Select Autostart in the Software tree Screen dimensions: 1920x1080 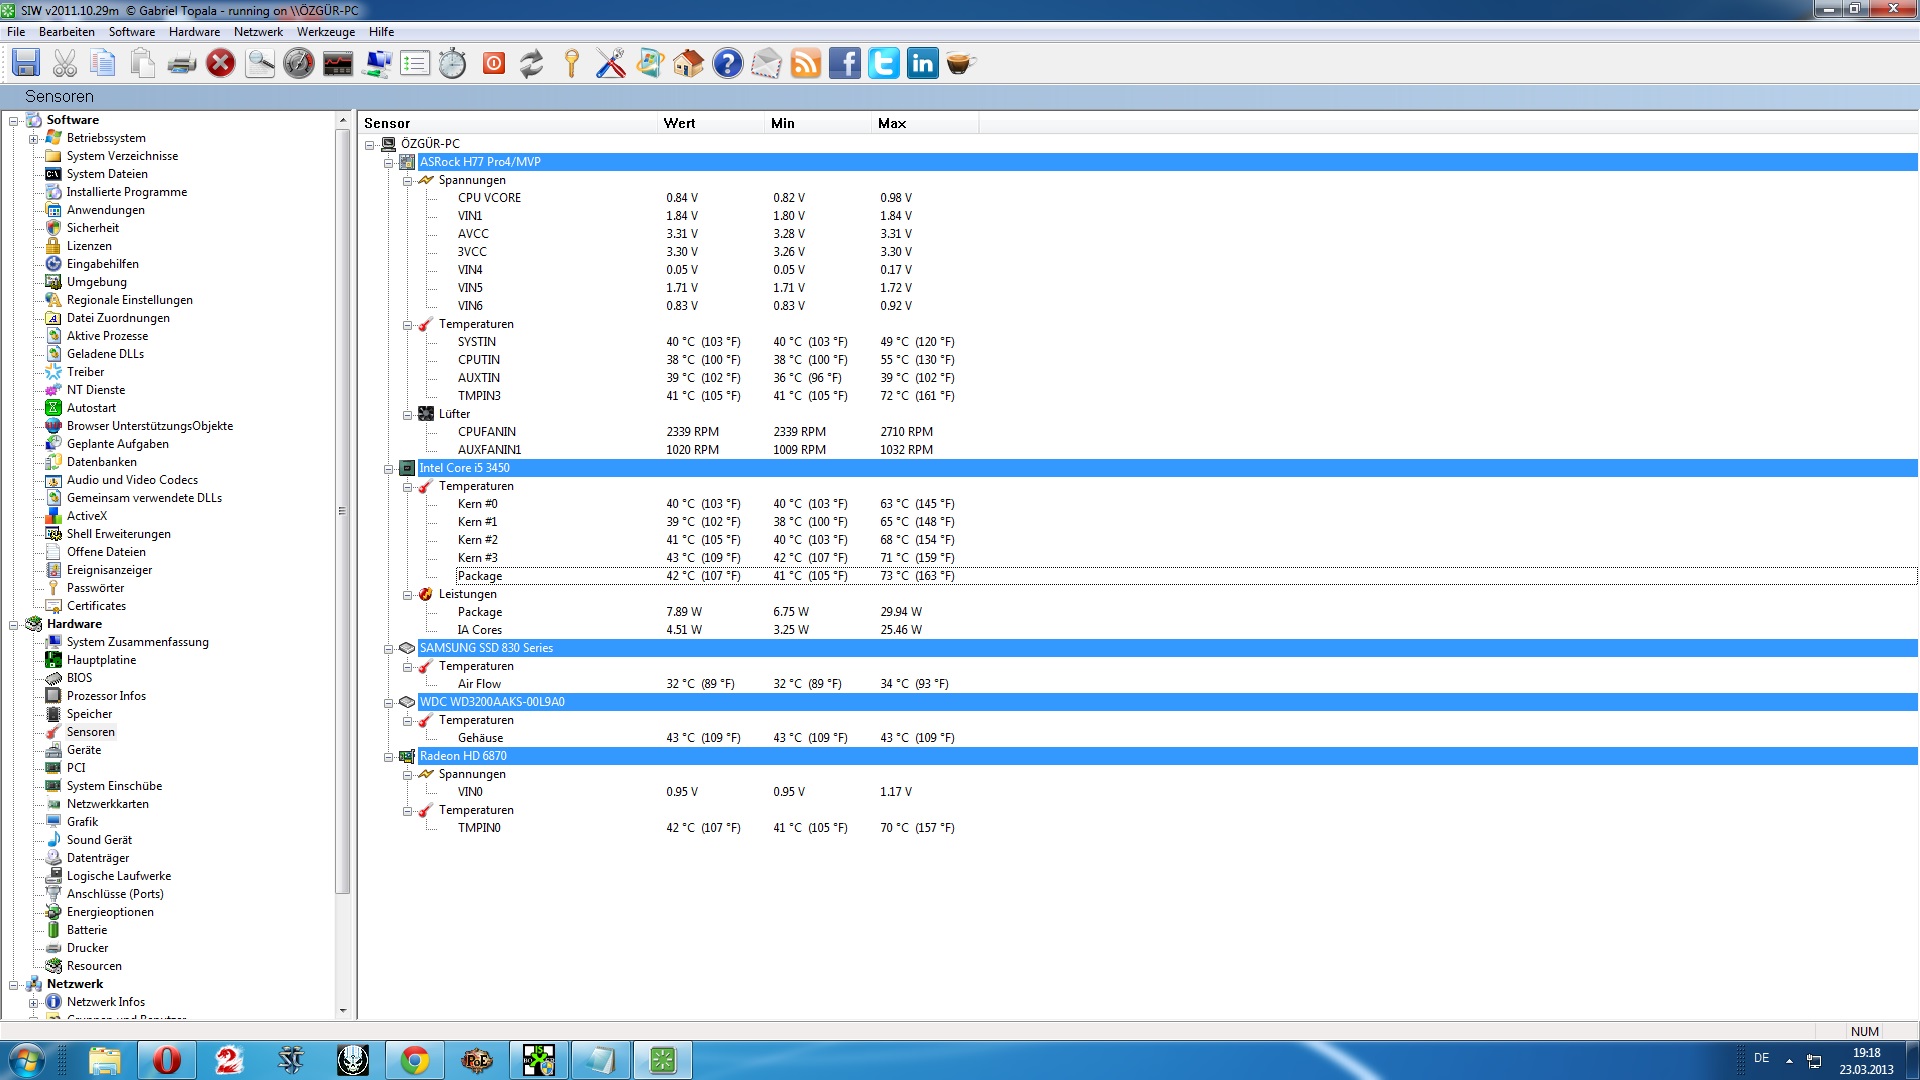[x=91, y=408]
